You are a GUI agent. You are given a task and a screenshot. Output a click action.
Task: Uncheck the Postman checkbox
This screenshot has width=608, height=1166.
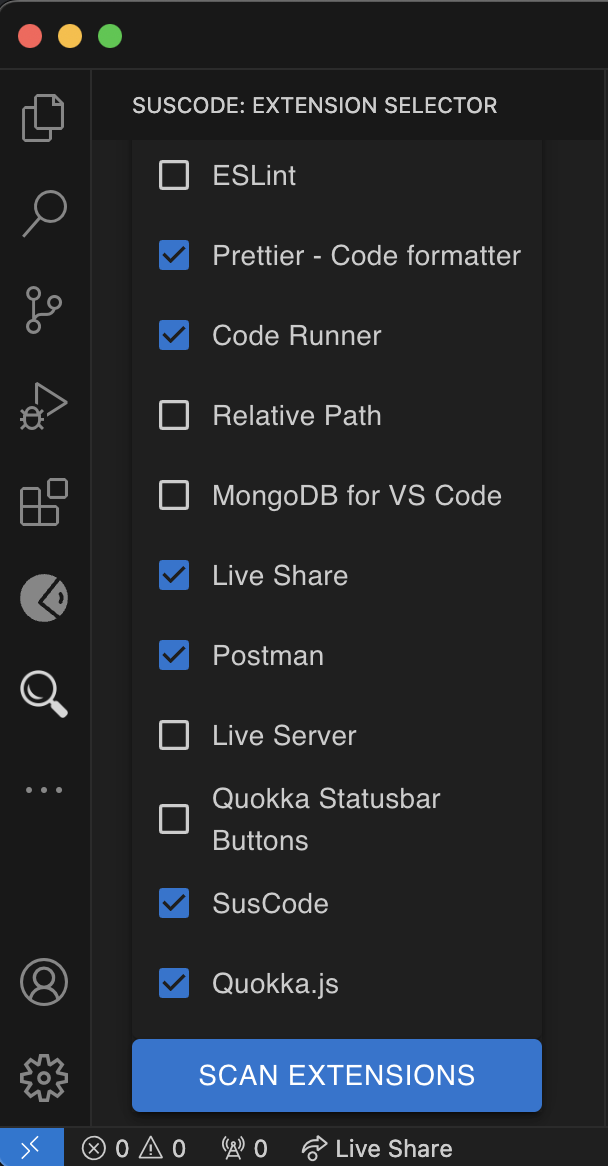174,655
